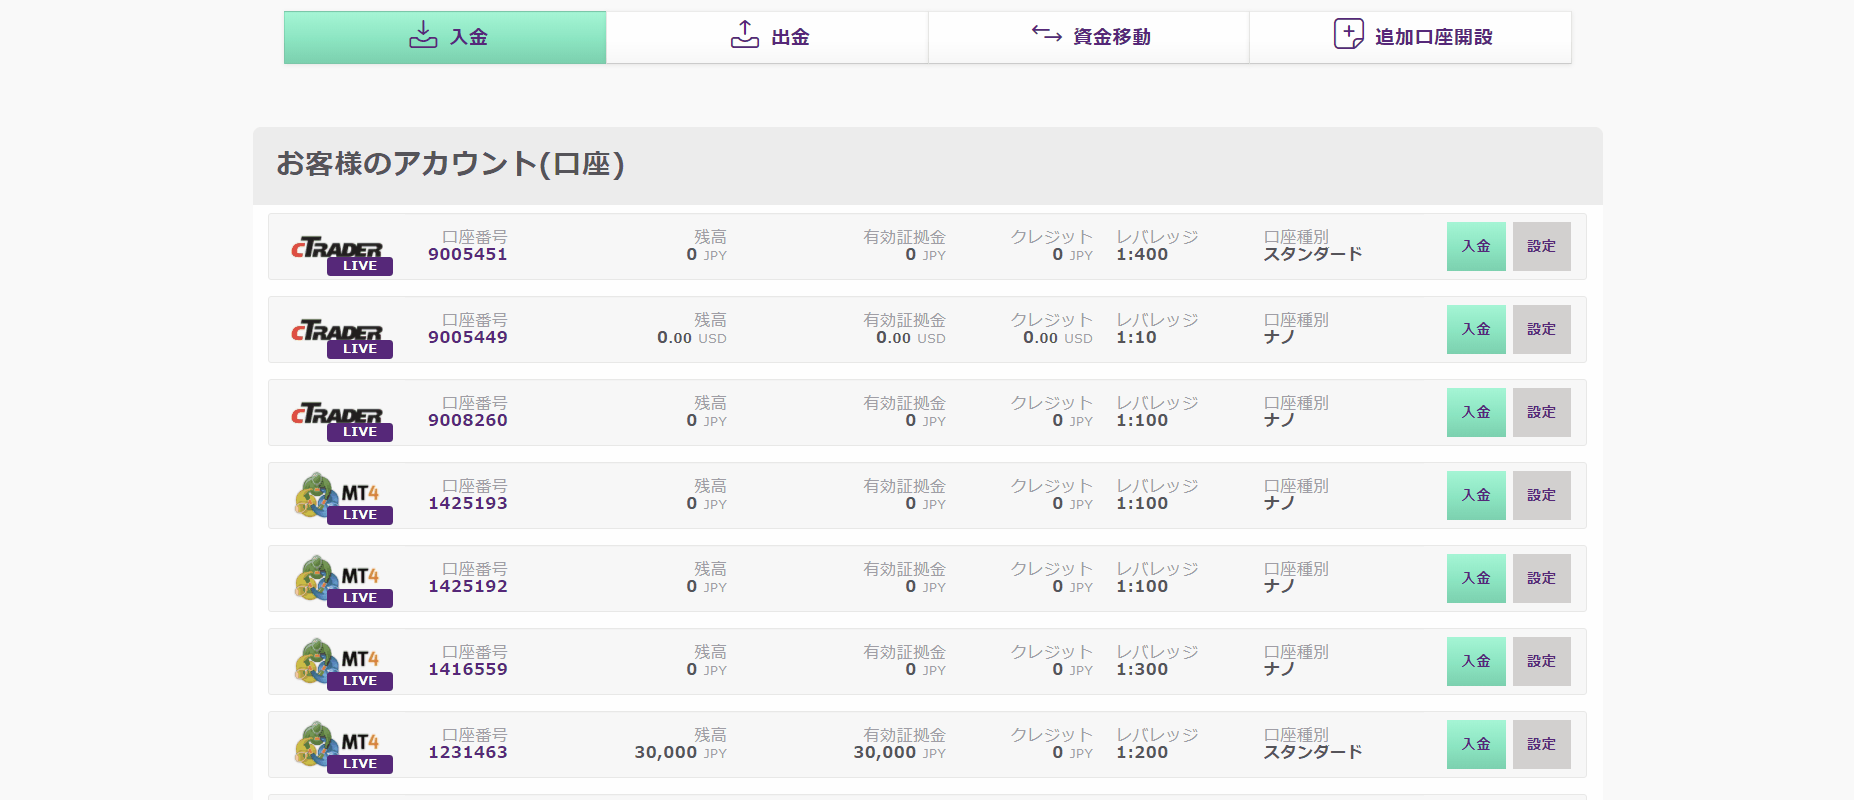The width and height of the screenshot is (1854, 800).
Task: Click cTrader LIVE logo for account 9008260
Action: point(340,421)
